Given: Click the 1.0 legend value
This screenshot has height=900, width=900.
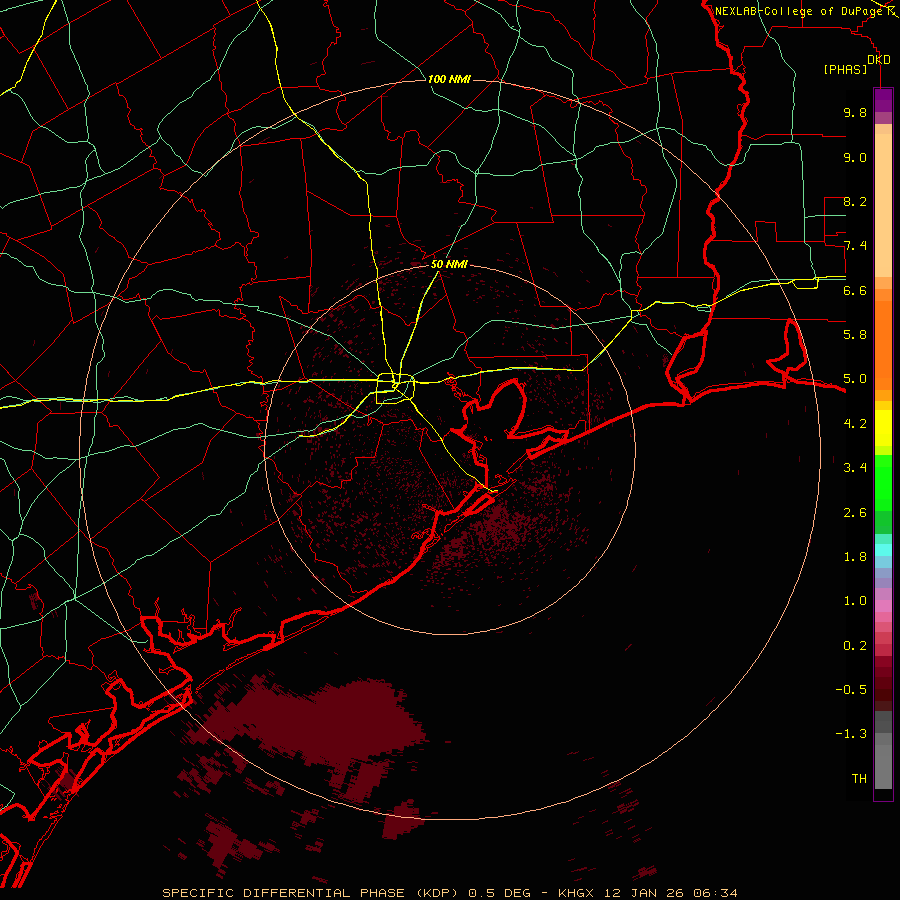Looking at the screenshot, I should pyautogui.click(x=855, y=601).
